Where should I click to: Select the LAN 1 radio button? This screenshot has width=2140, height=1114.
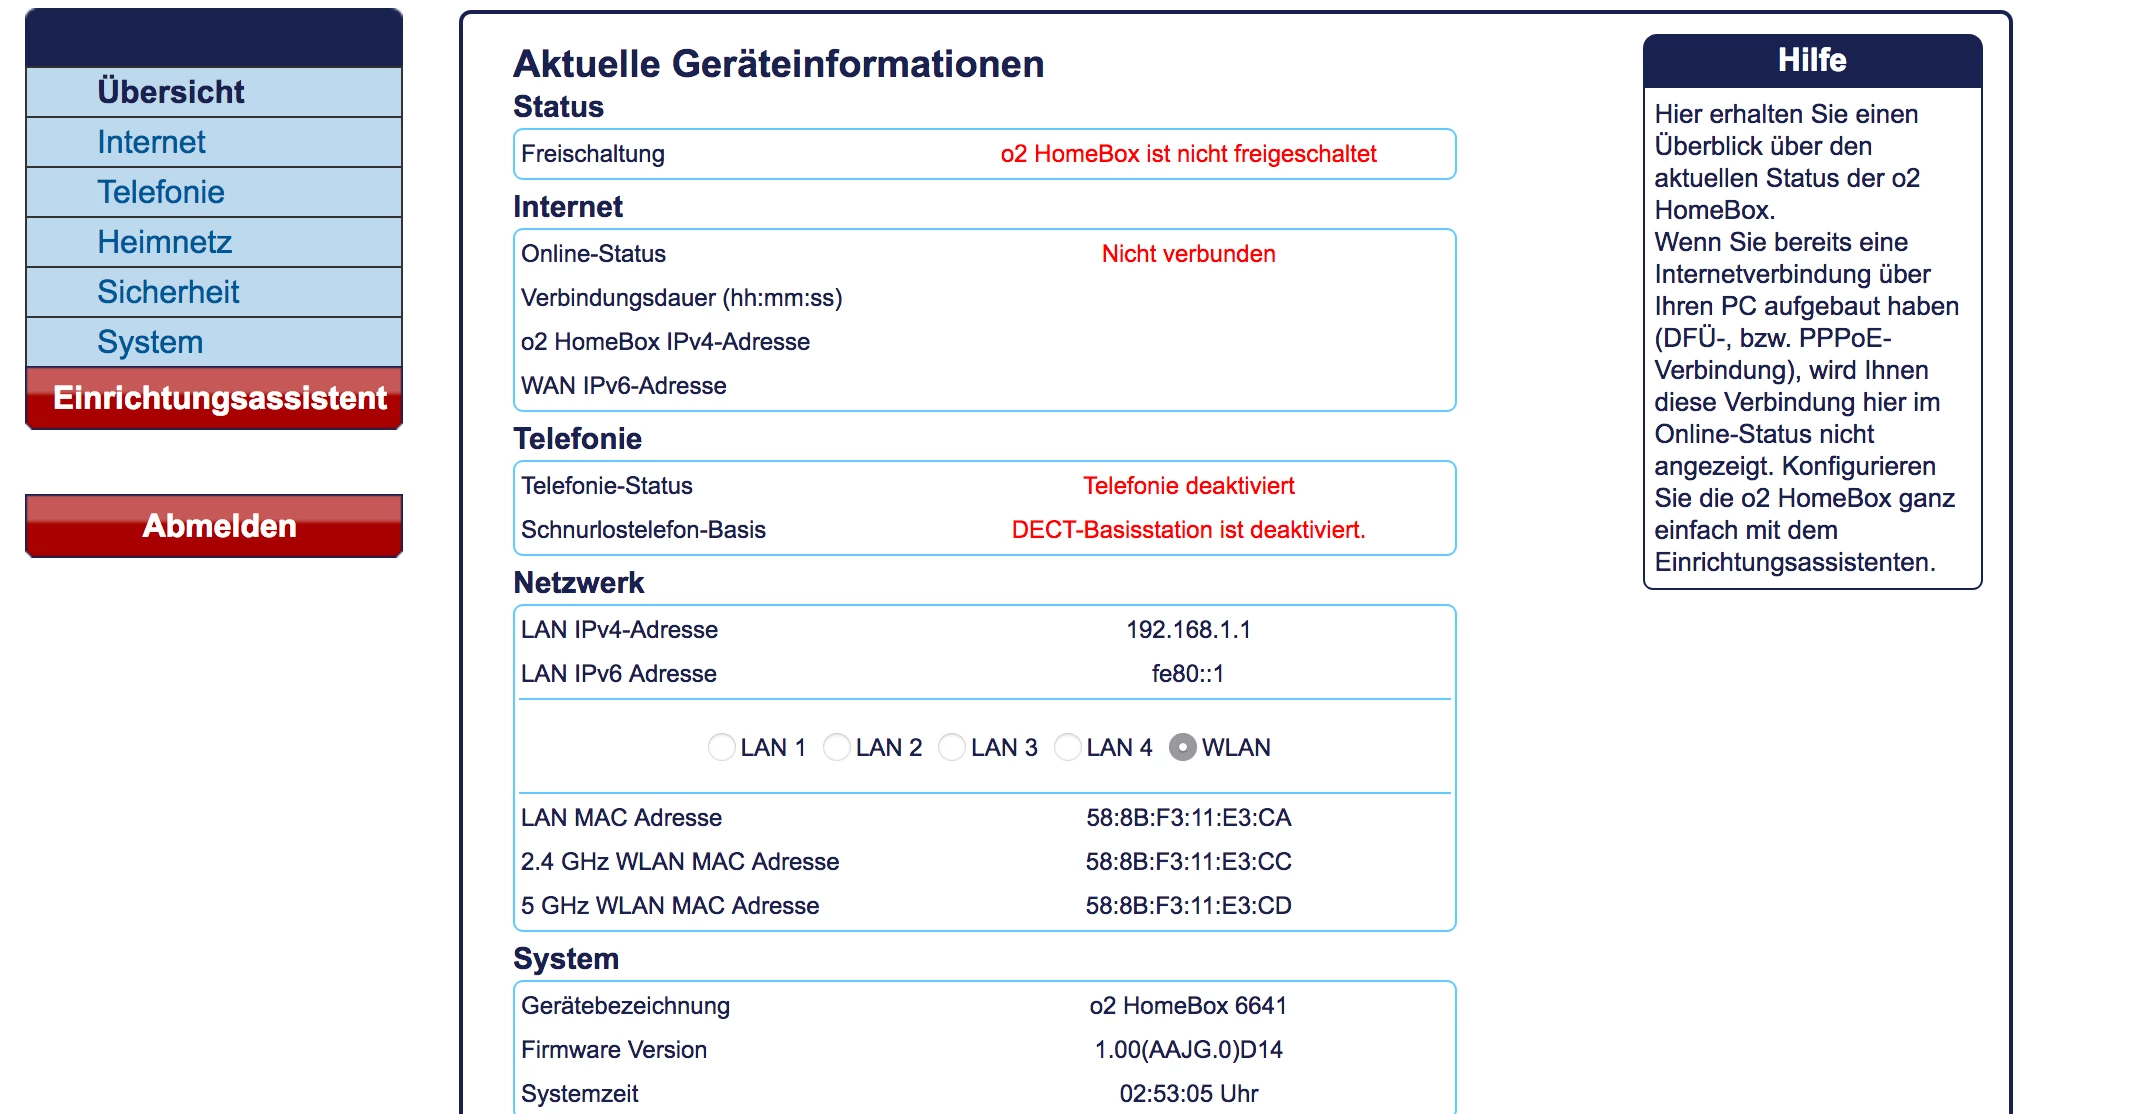click(x=721, y=747)
